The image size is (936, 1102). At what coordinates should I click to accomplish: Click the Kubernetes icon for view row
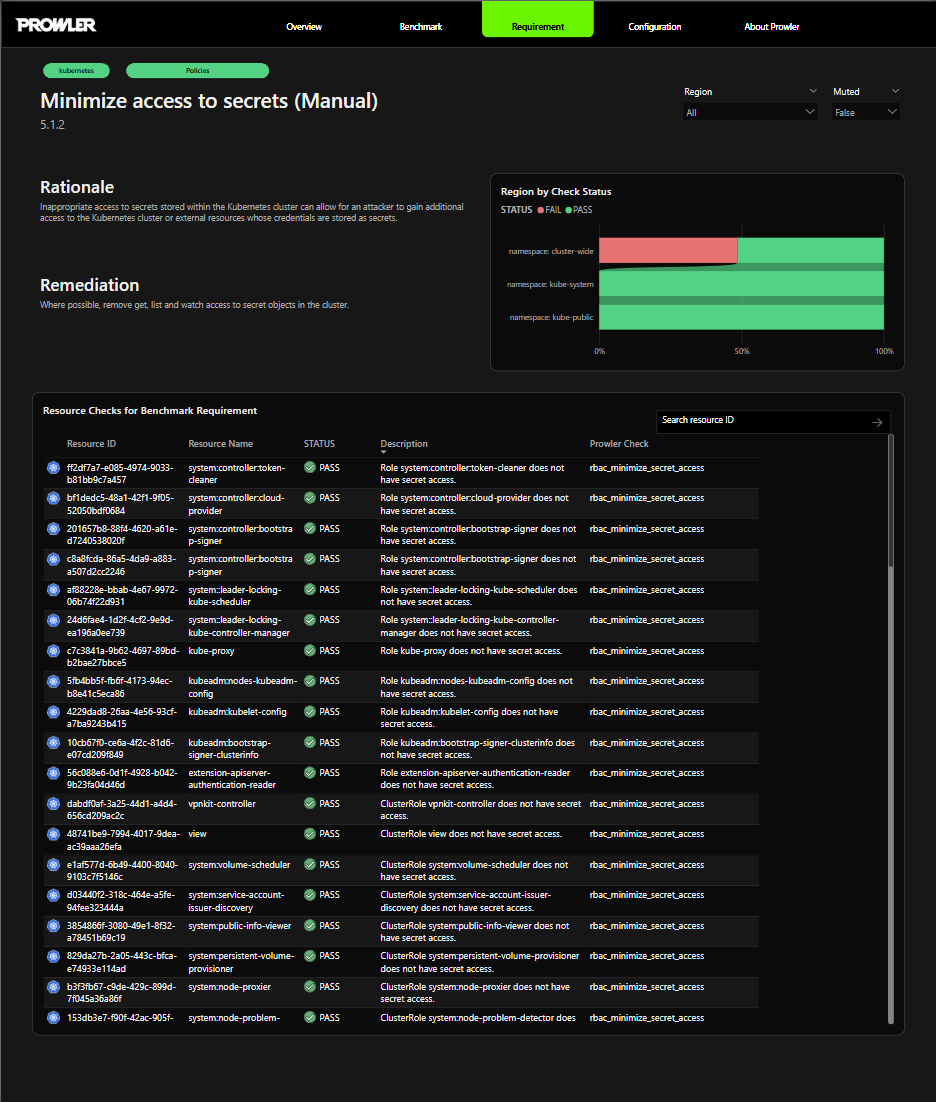click(53, 834)
